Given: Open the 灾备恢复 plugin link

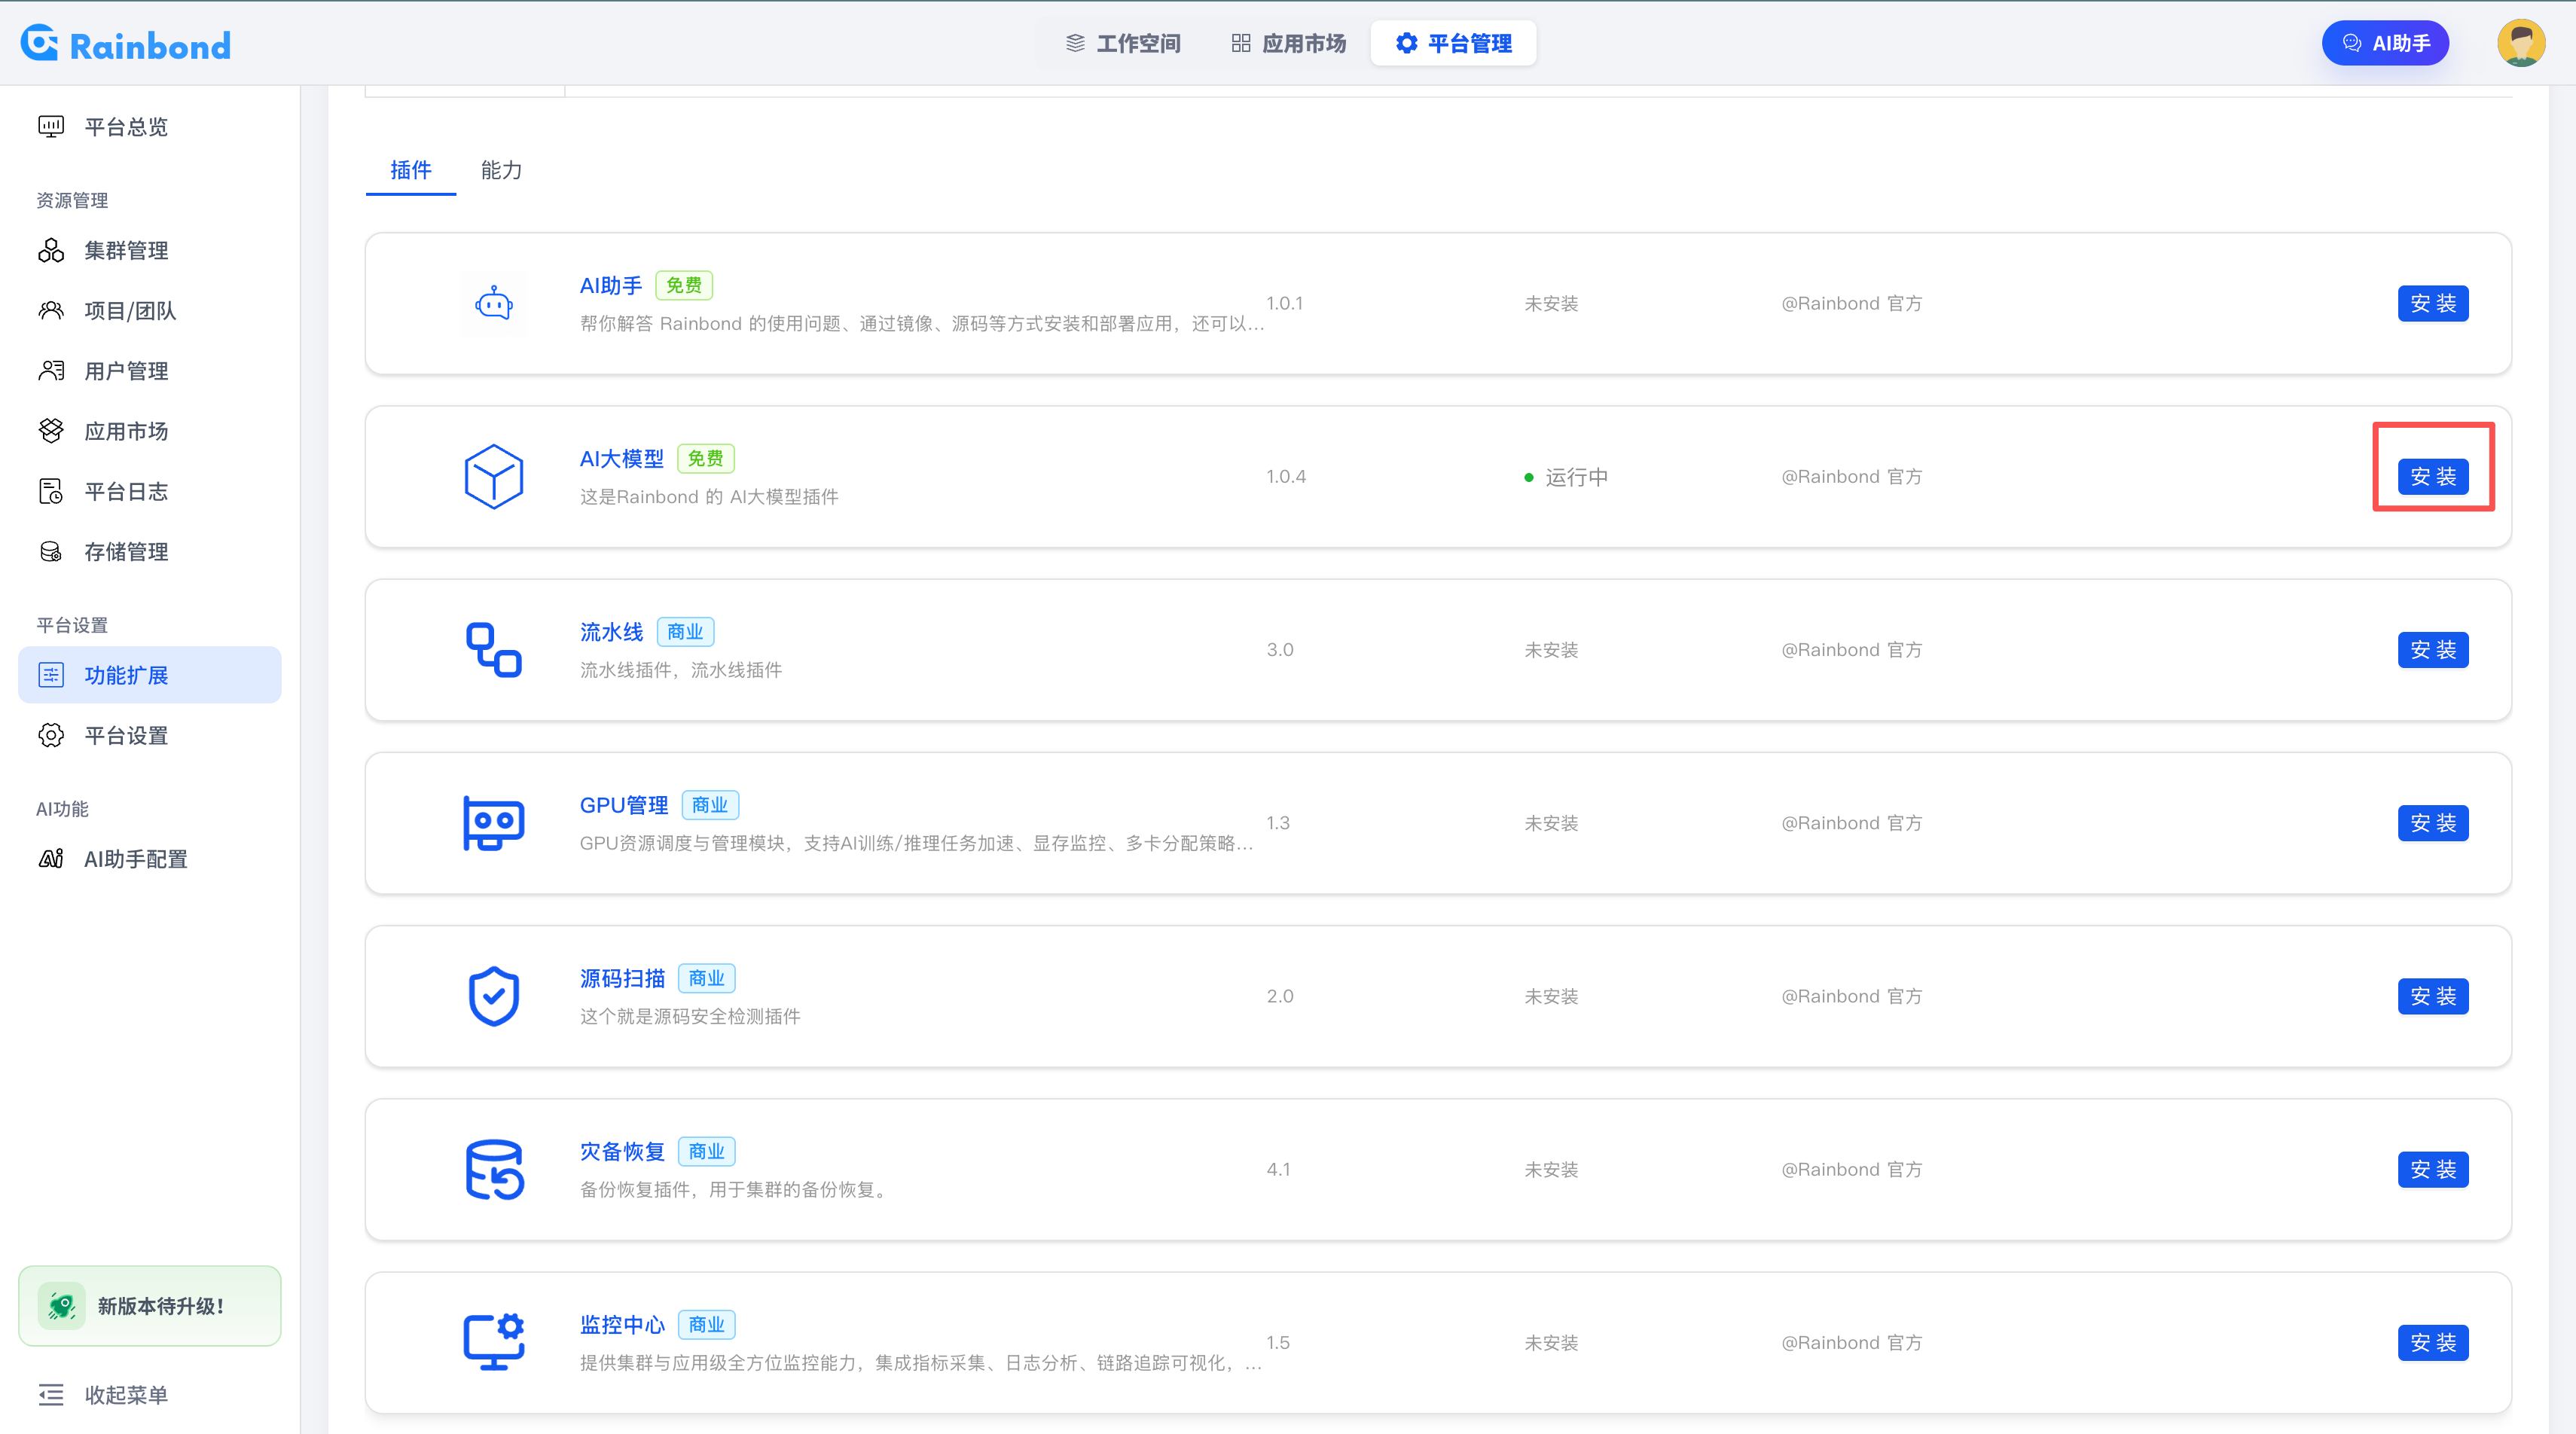Looking at the screenshot, I should click(x=622, y=1151).
